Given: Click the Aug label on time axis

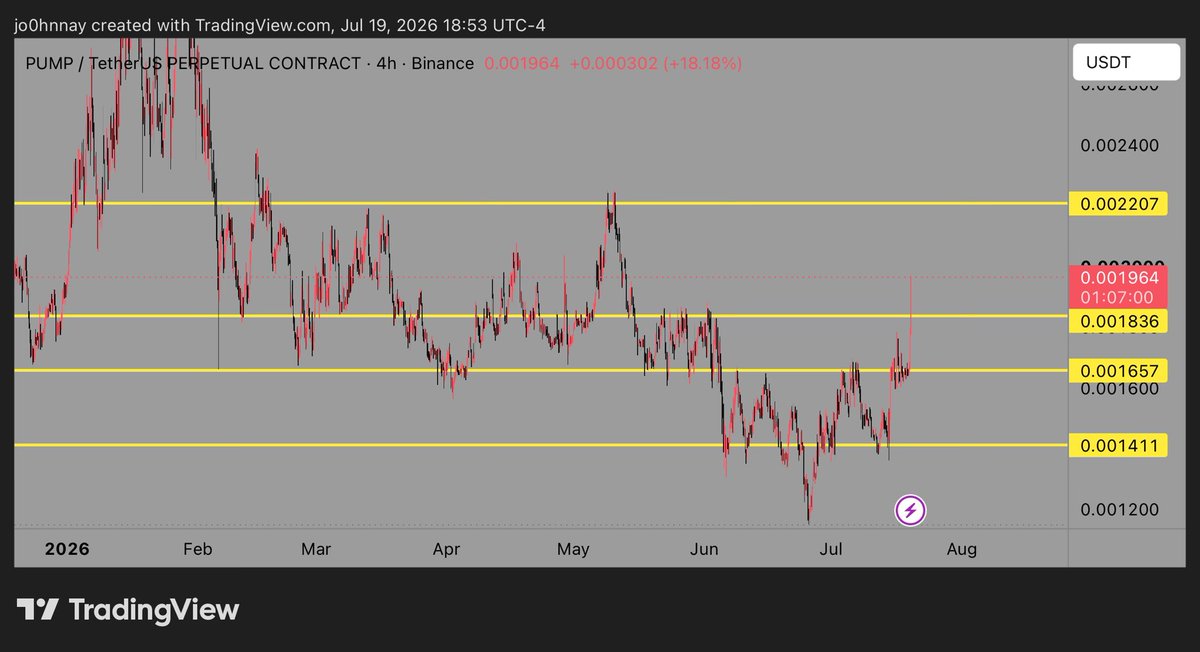Looking at the screenshot, I should 962,549.
